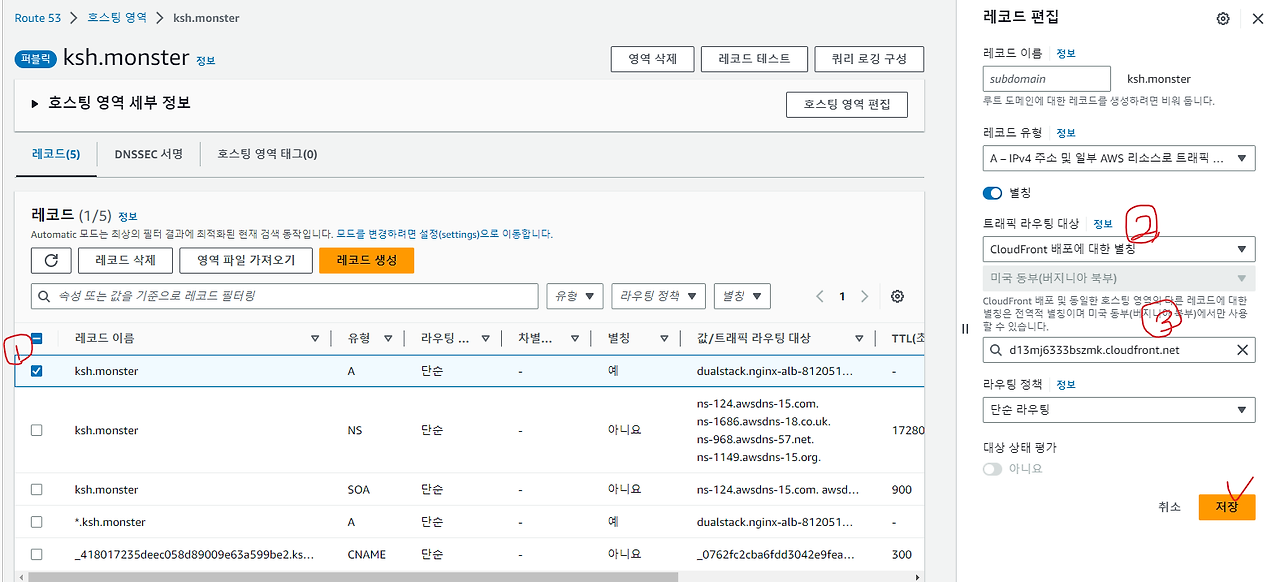
Task: Open info link beside routing policy label
Action: click(1066, 384)
